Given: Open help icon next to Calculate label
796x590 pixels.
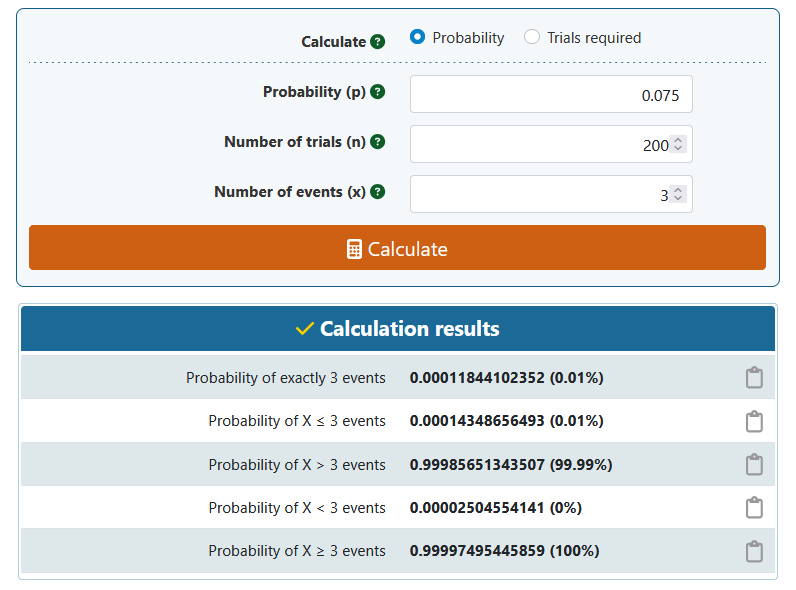Looking at the screenshot, I should [377, 42].
